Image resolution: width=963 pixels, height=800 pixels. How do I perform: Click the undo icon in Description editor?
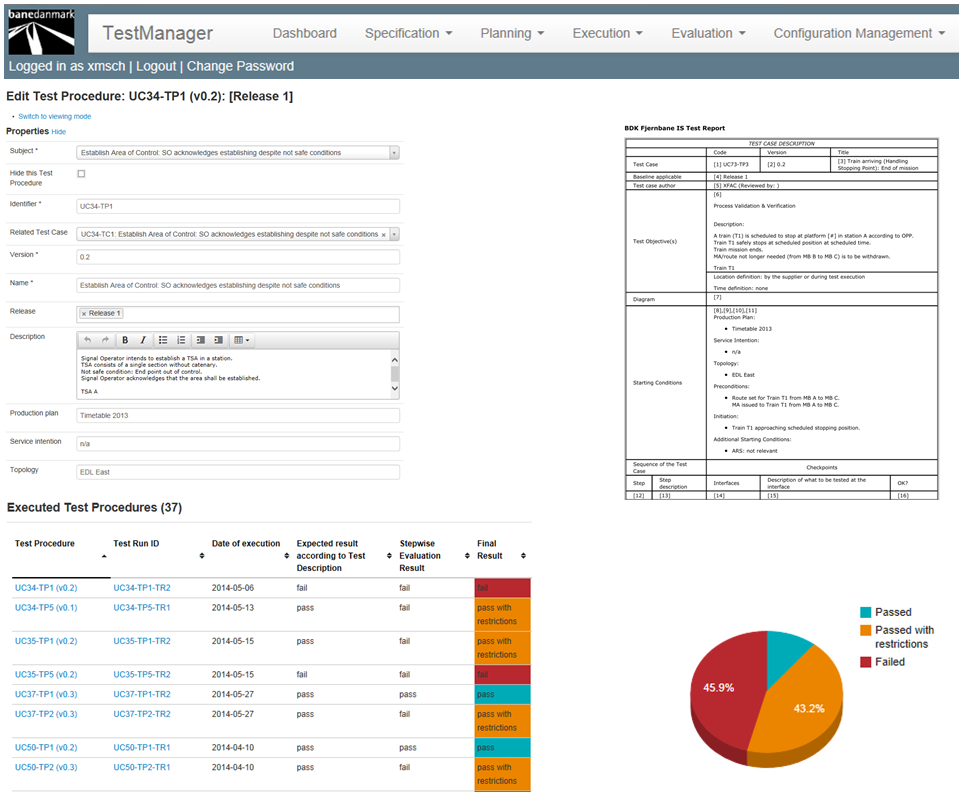pyautogui.click(x=88, y=340)
